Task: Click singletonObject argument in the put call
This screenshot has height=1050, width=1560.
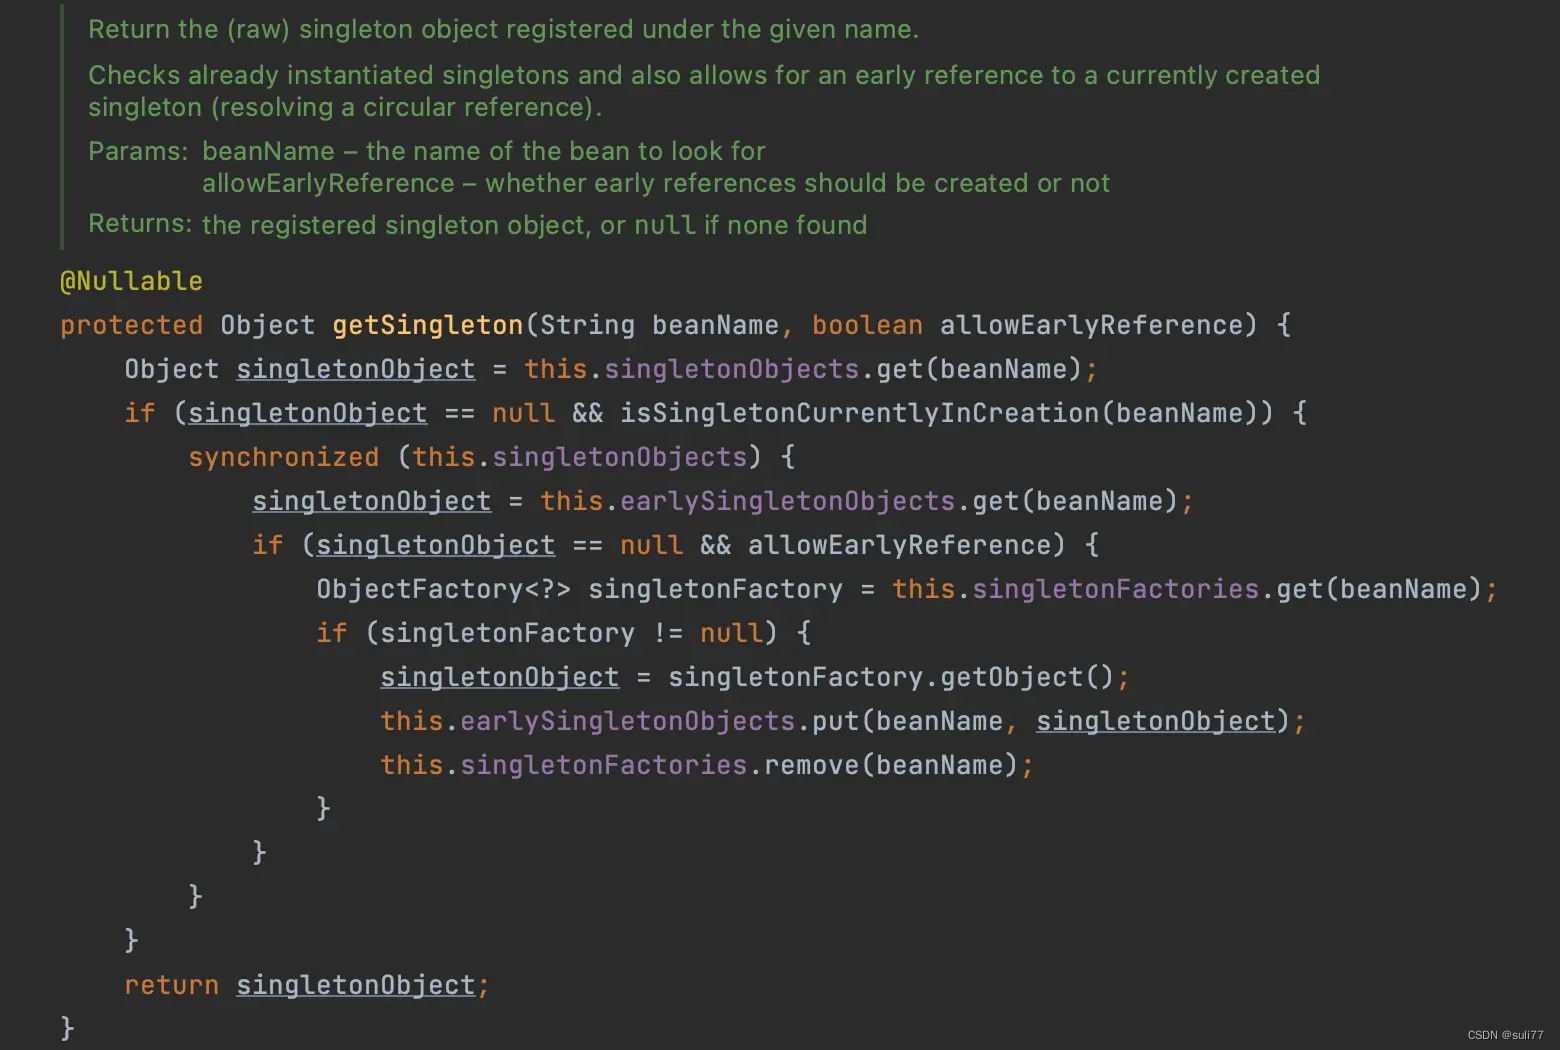Action: pos(1155,721)
